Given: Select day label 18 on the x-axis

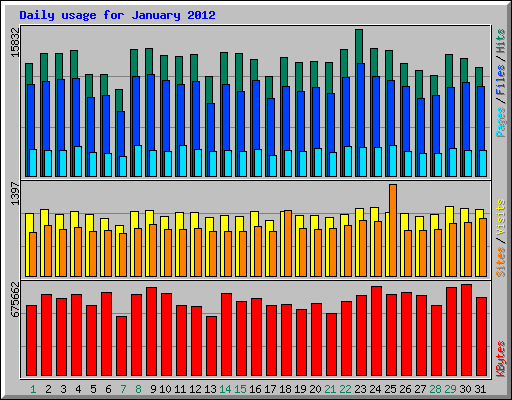Looking at the screenshot, I should [x=285, y=389].
